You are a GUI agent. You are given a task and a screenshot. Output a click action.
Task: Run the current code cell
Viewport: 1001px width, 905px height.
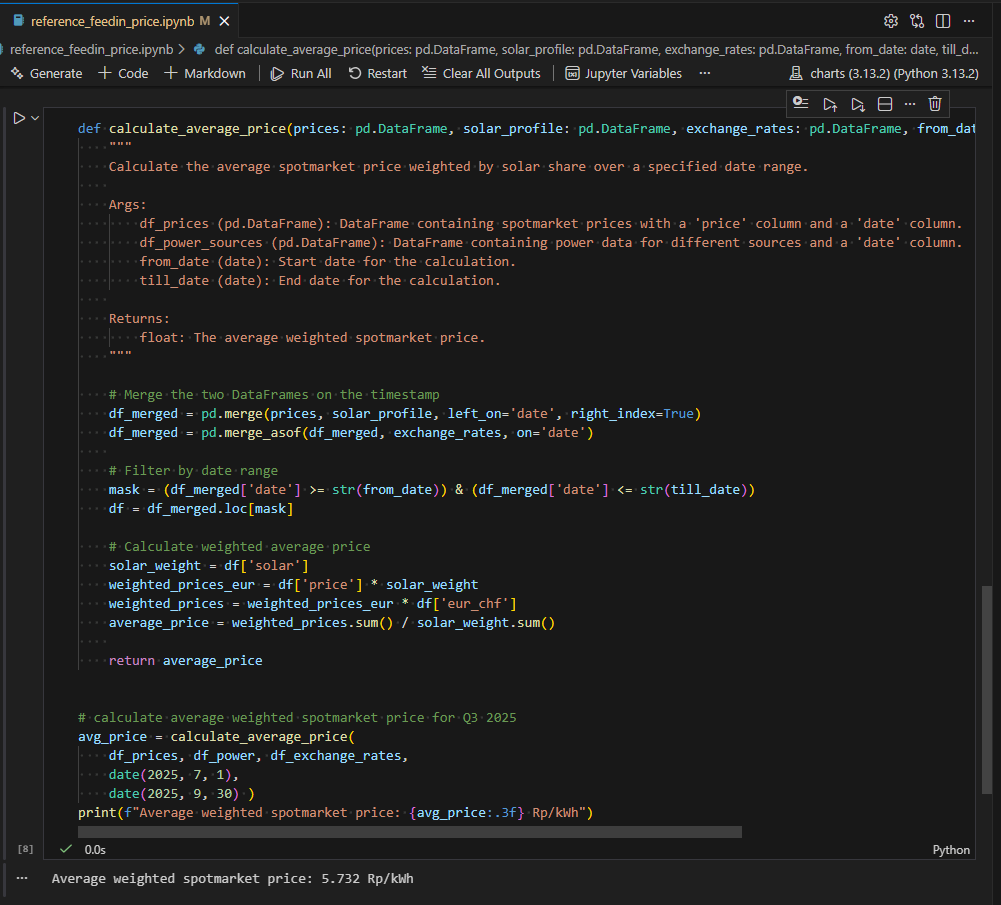point(18,118)
